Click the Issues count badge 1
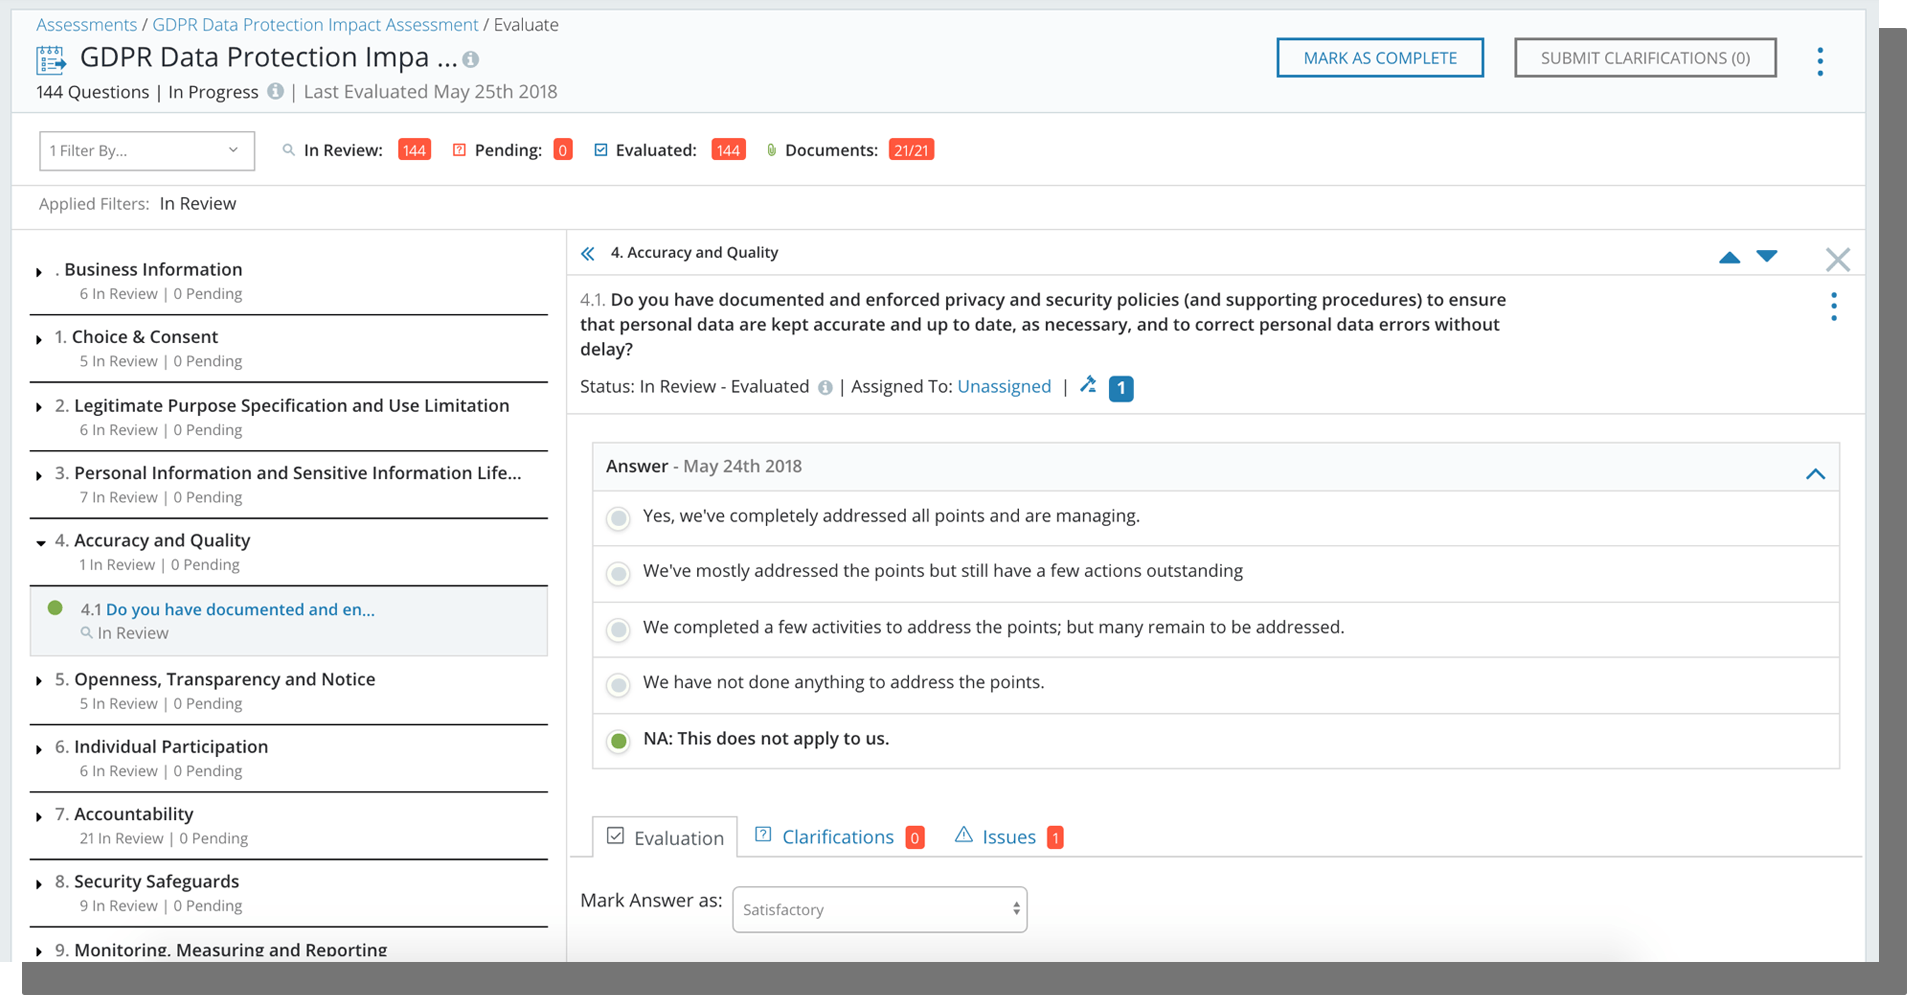 click(x=1055, y=837)
